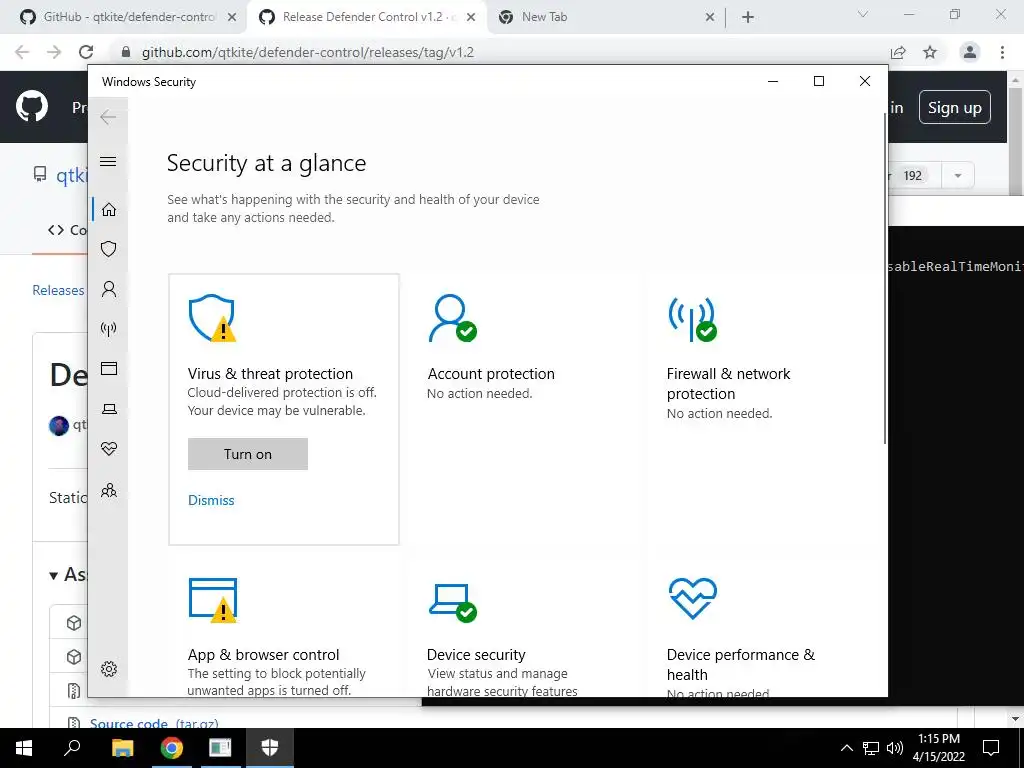This screenshot has height=768, width=1024.
Task: Click the Releases link on GitHub
Action: pyautogui.click(x=58, y=290)
